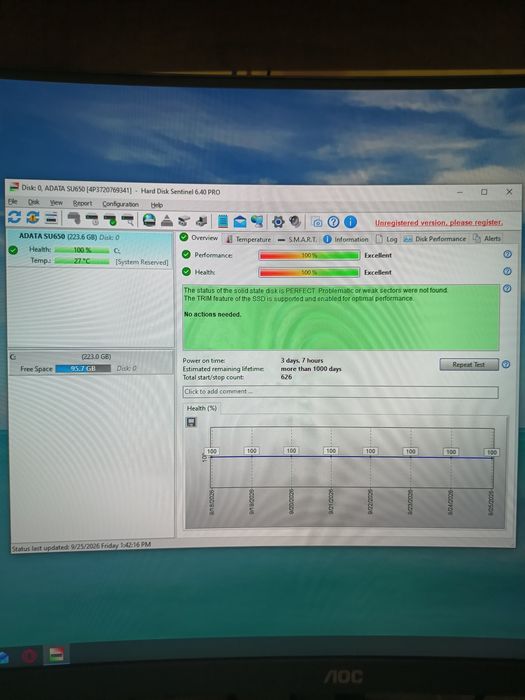Click the fourth disk surface test icon

coord(128,220)
